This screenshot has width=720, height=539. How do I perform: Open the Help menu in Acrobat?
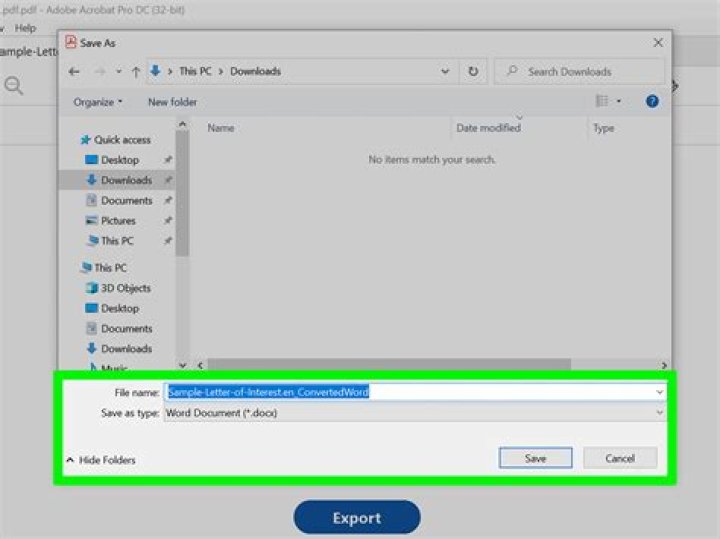coord(25,28)
